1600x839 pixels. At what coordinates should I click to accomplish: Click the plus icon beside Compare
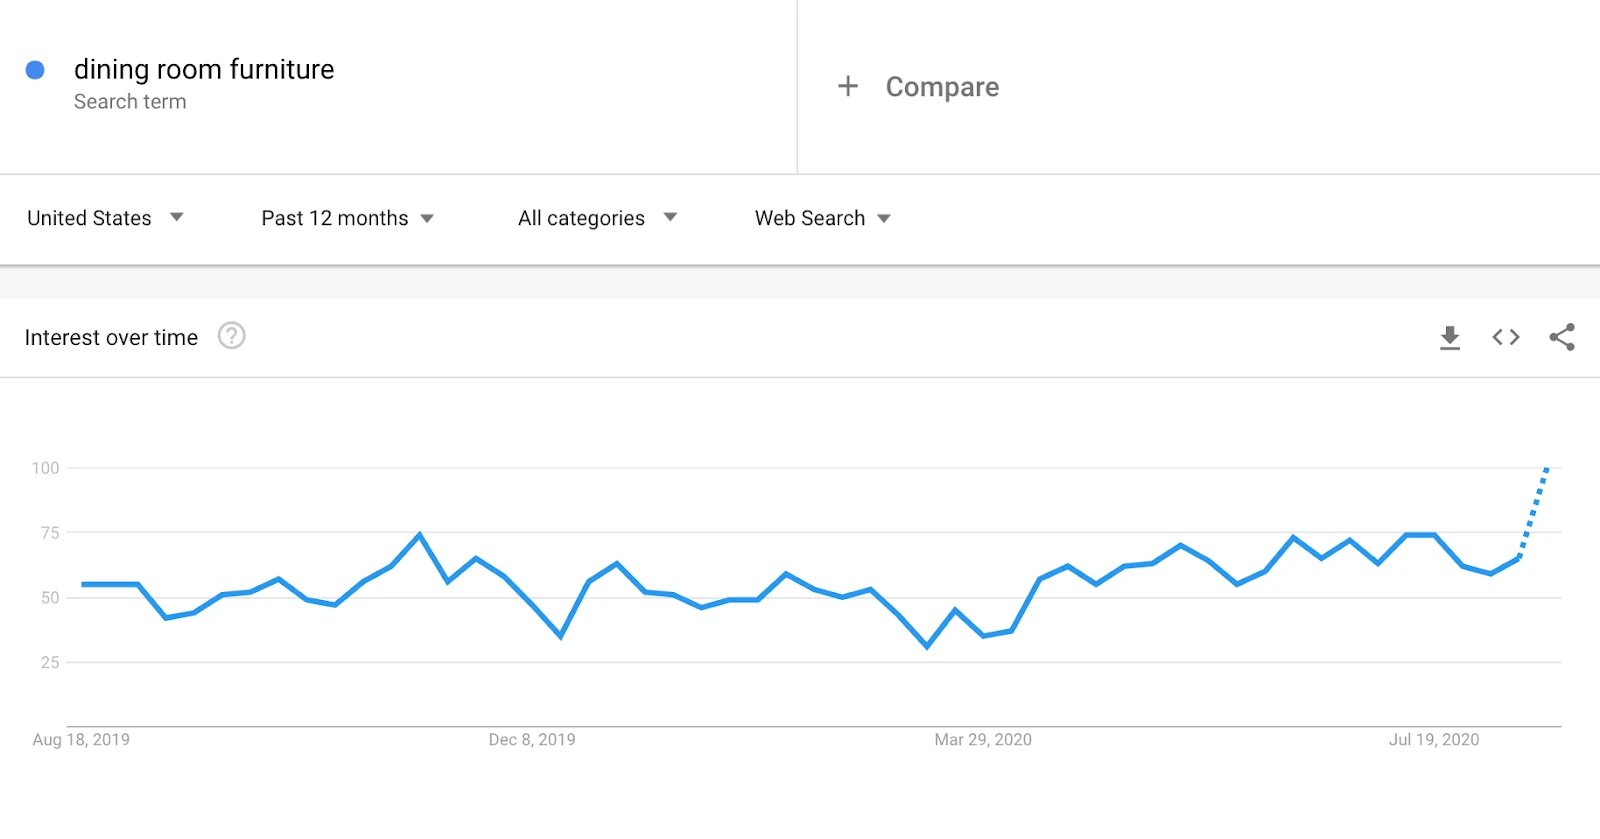(x=848, y=87)
